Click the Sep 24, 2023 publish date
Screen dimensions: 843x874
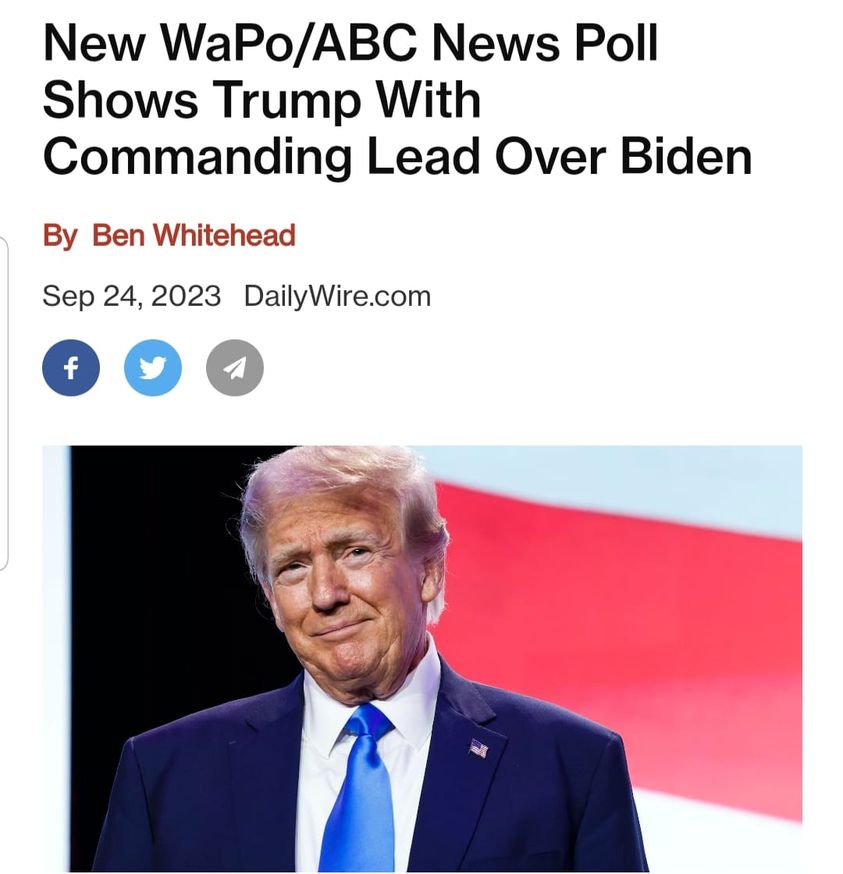(132, 296)
